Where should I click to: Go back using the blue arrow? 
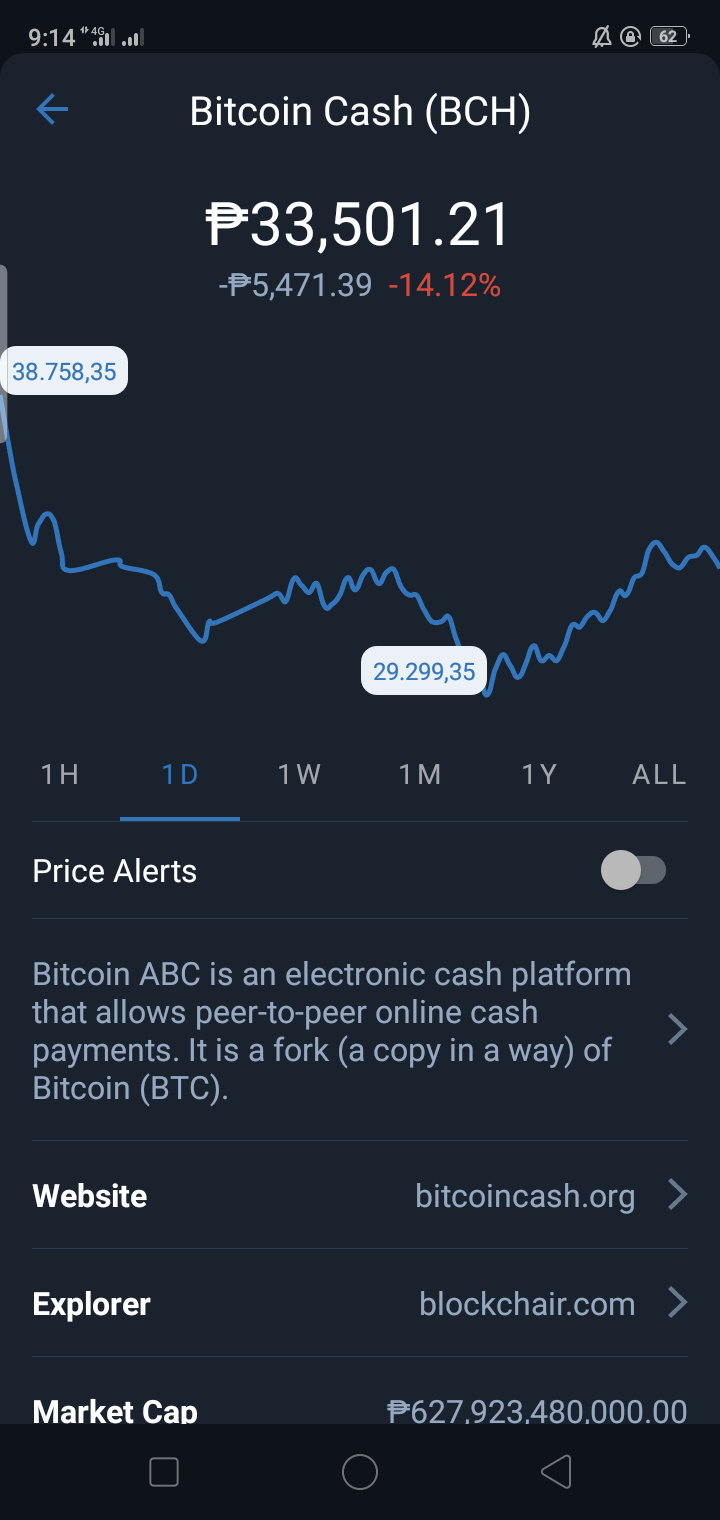tap(52, 109)
